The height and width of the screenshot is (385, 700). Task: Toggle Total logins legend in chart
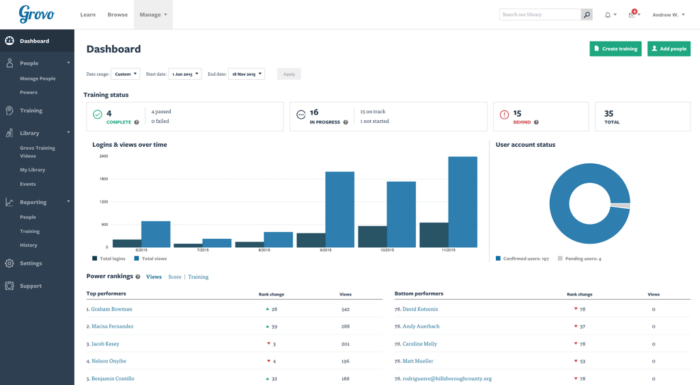click(x=108, y=259)
